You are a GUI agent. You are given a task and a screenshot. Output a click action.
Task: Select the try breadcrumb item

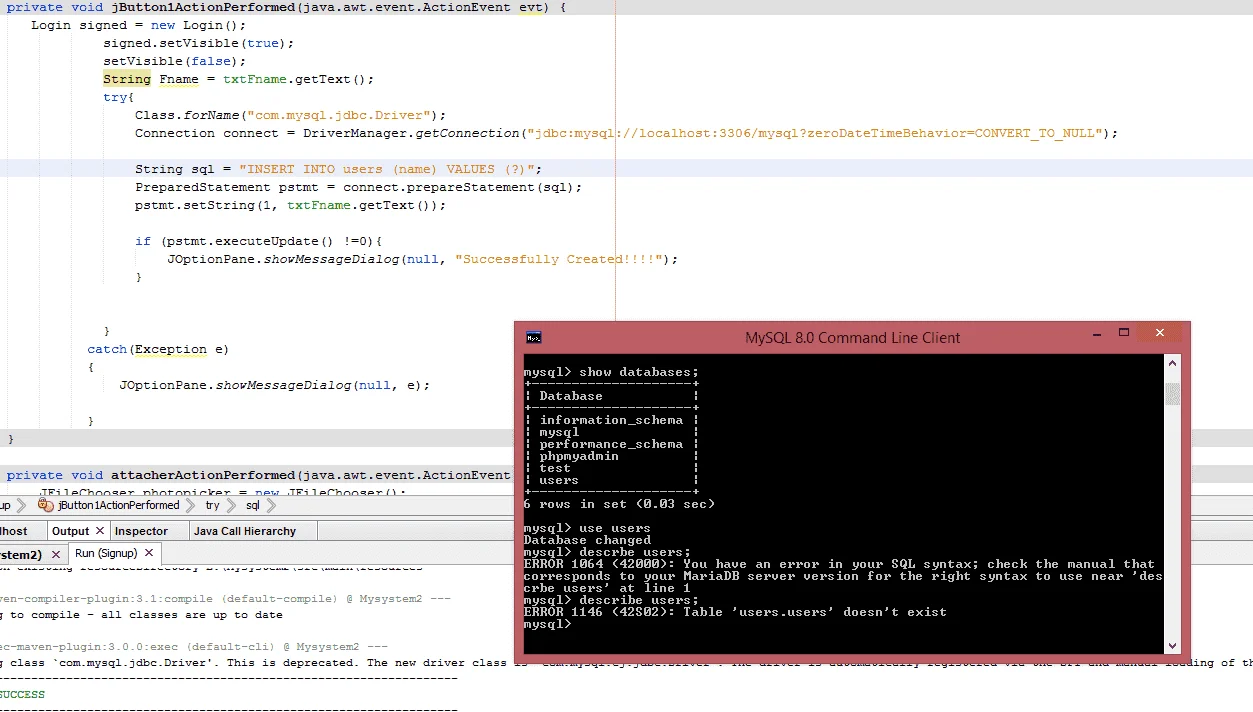point(213,506)
